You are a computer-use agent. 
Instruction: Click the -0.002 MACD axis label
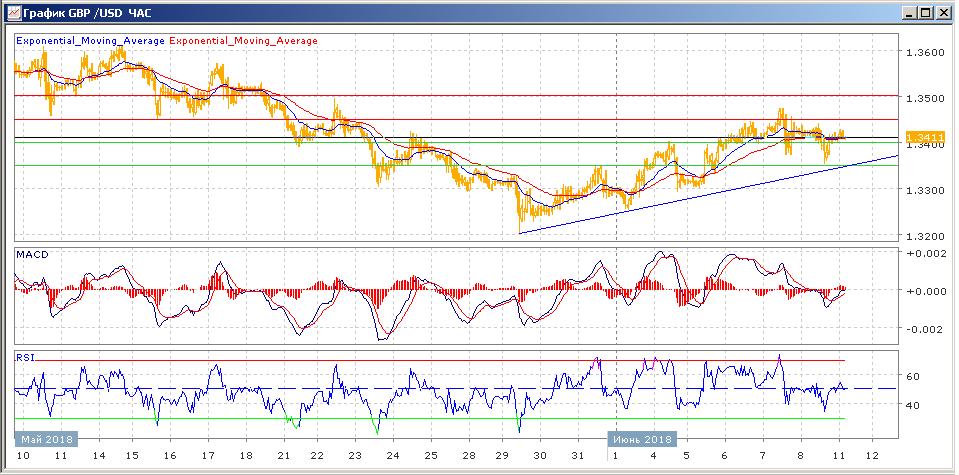tap(924, 329)
